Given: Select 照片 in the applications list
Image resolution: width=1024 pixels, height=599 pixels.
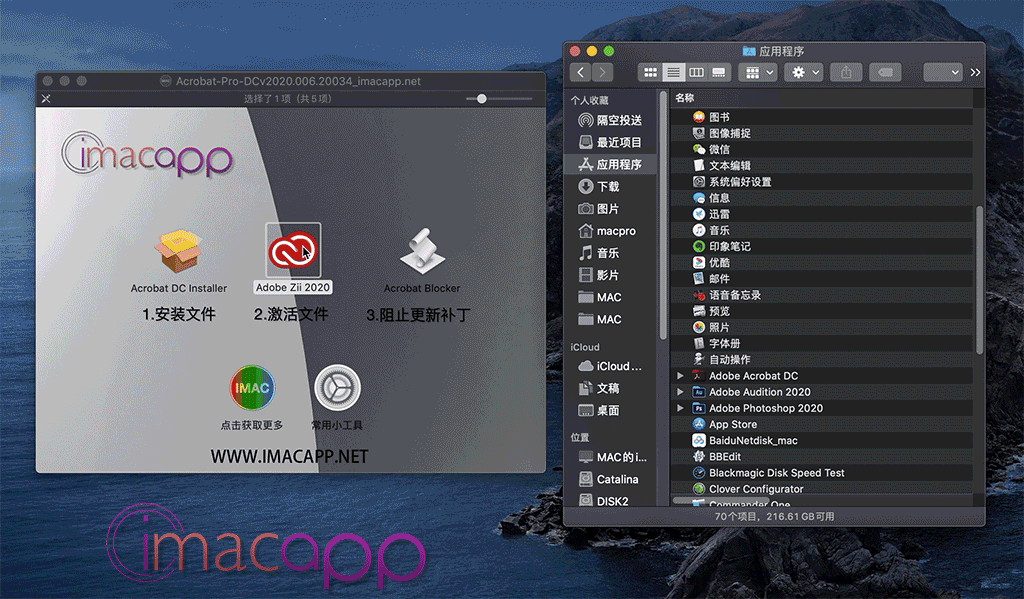Looking at the screenshot, I should tap(822, 327).
